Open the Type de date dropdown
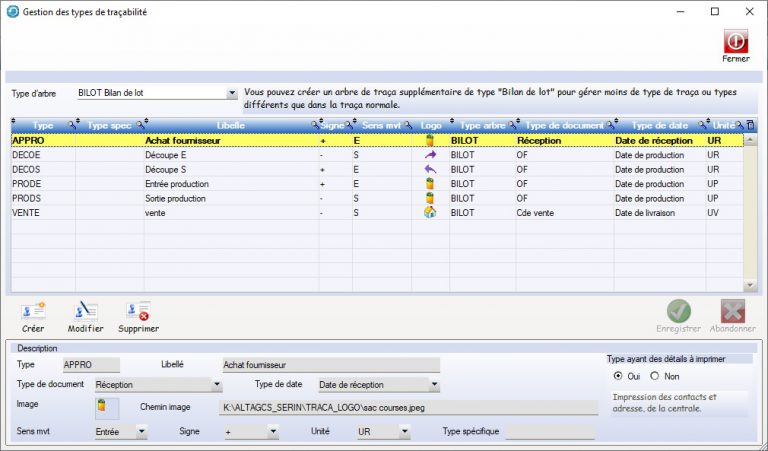Viewport: 768px width, 451px height. [434, 384]
